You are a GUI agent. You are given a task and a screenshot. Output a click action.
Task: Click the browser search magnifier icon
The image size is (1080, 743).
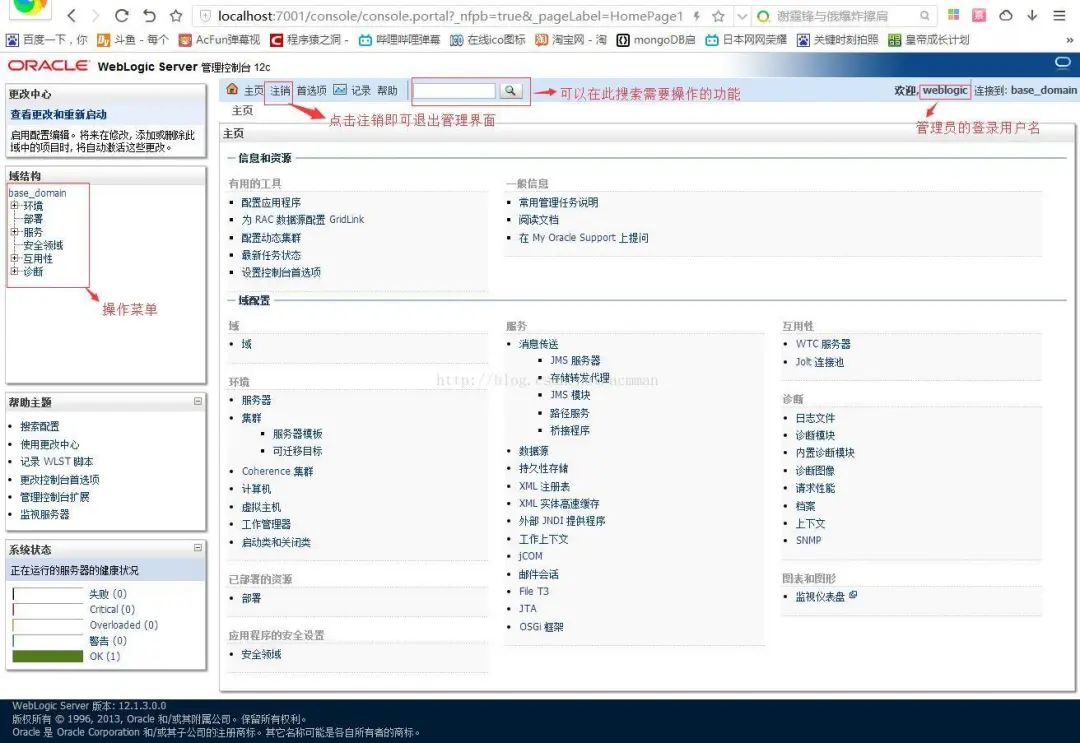point(924,15)
